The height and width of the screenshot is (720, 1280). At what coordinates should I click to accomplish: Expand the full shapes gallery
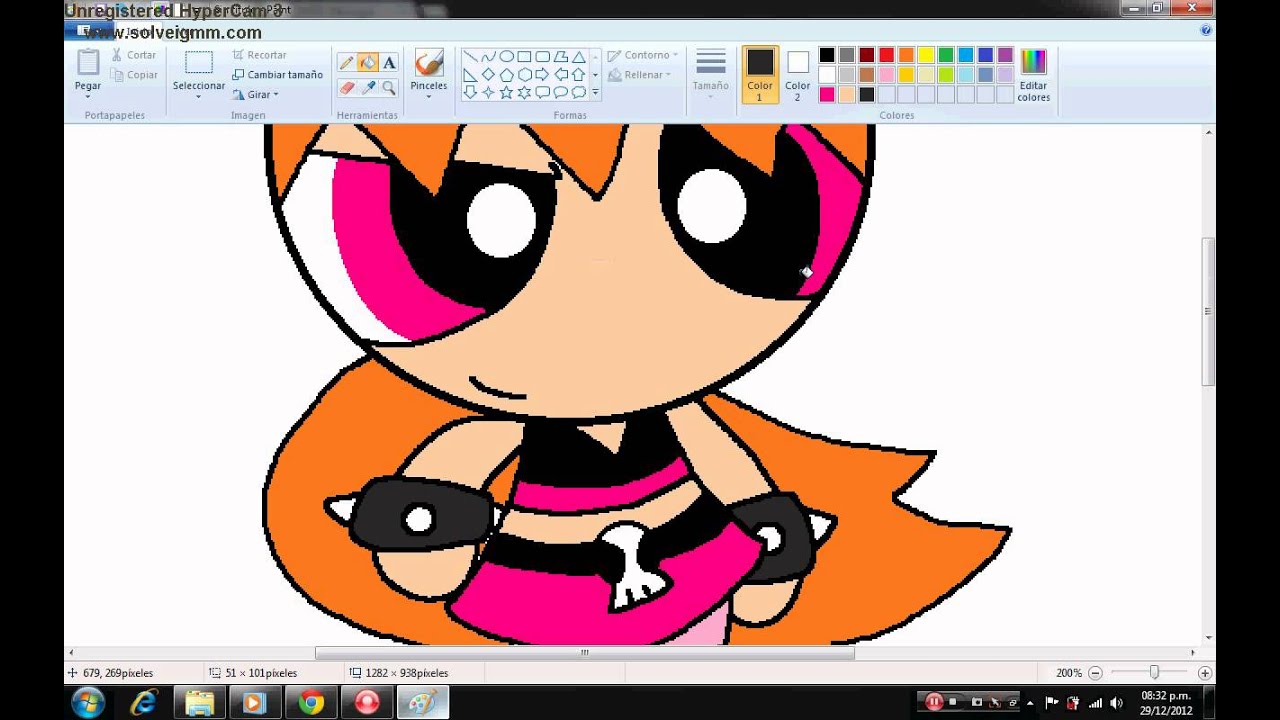[x=595, y=93]
